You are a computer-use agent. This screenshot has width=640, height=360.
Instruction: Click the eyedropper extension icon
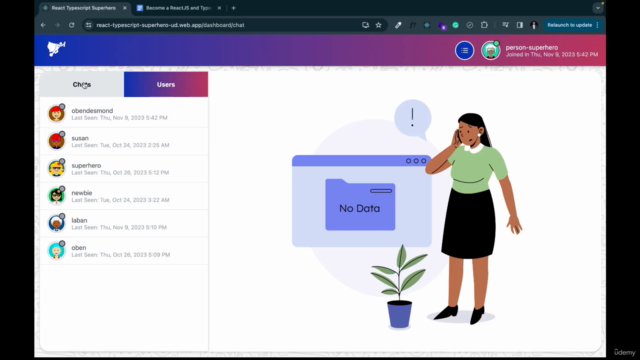tap(398, 25)
